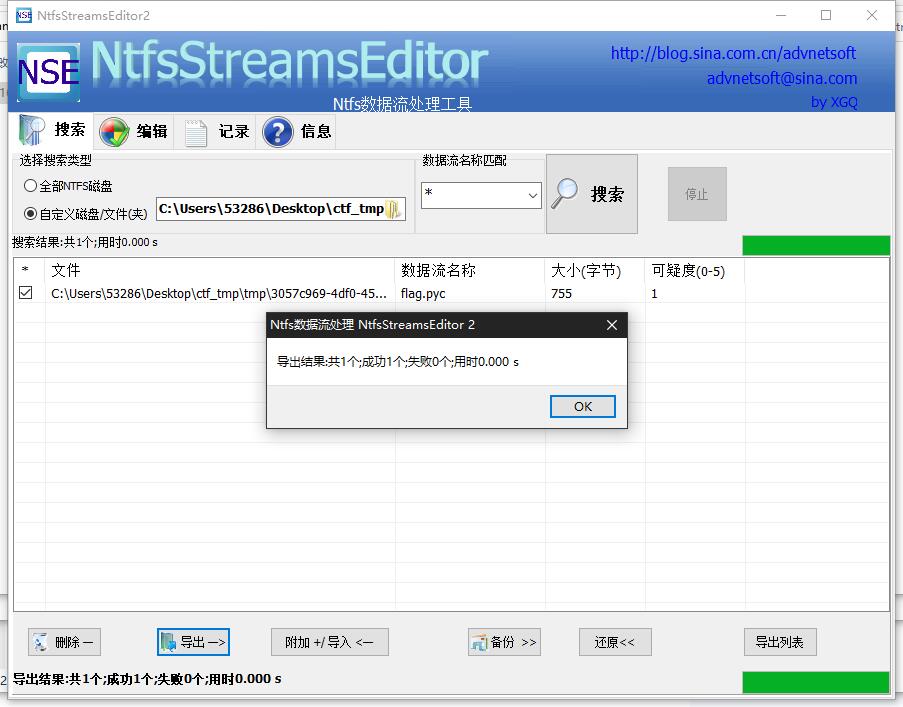Open the 记录 tab
Viewport: 903px width, 707px height.
coord(215,131)
